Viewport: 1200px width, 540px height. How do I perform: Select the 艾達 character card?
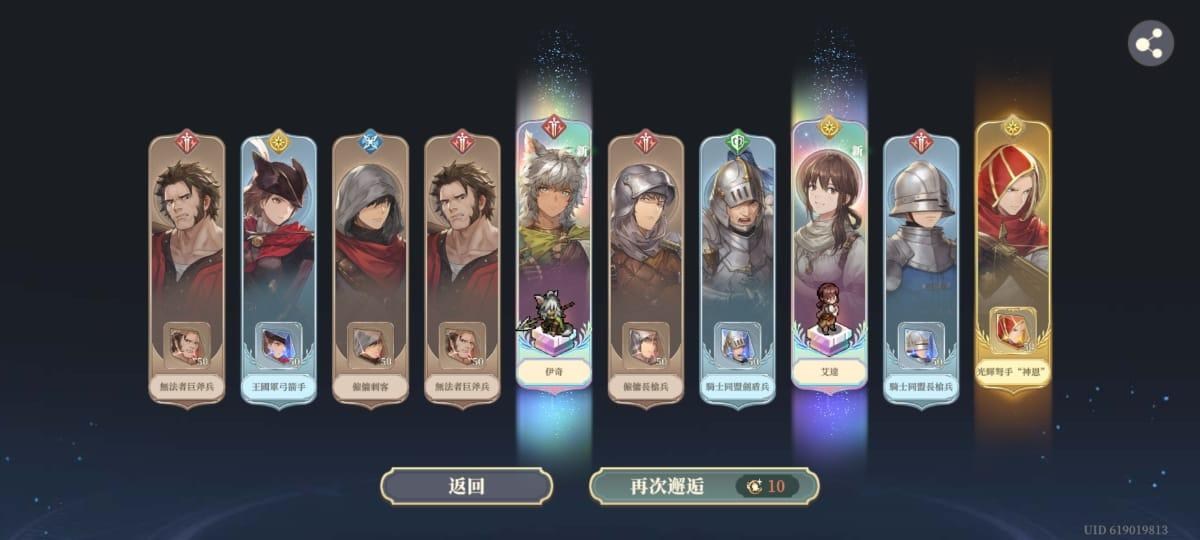(829, 256)
